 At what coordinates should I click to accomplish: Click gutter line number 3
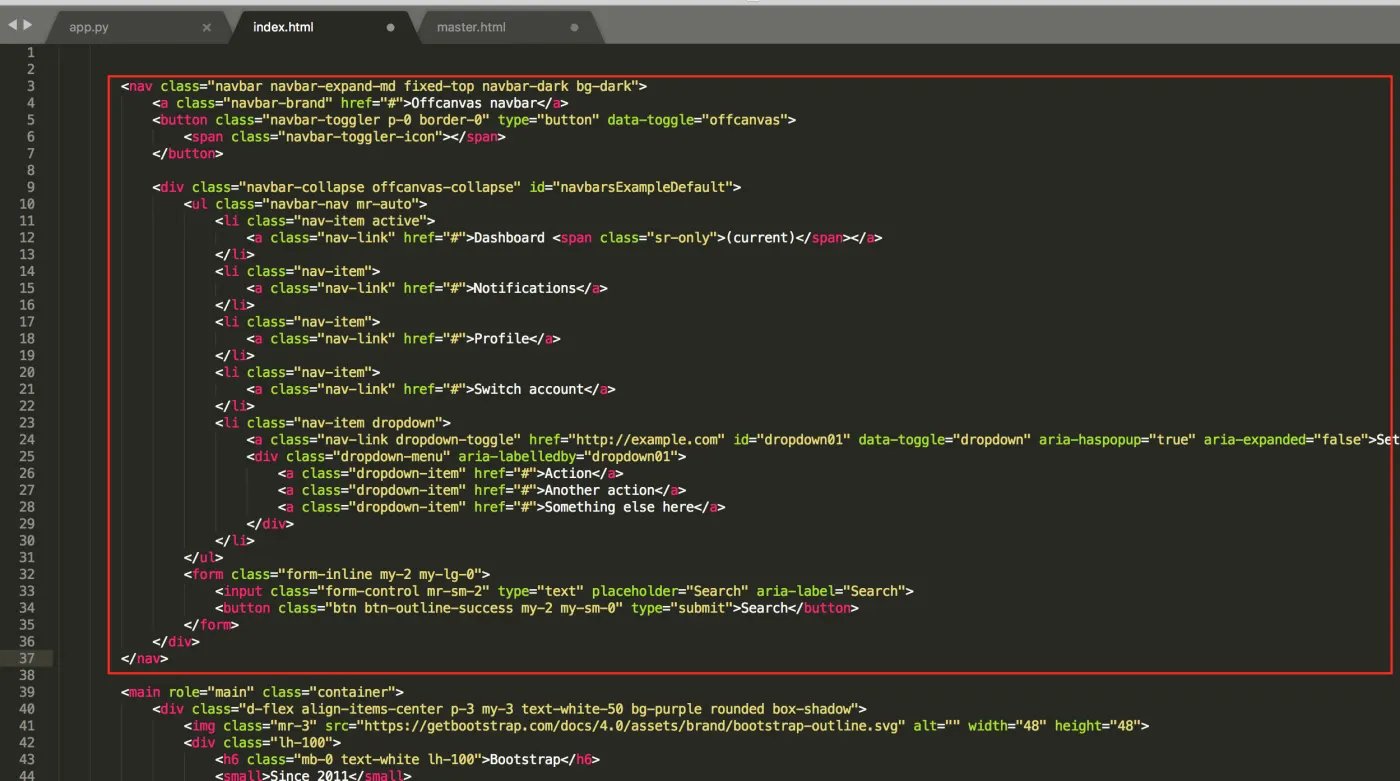click(x=31, y=86)
